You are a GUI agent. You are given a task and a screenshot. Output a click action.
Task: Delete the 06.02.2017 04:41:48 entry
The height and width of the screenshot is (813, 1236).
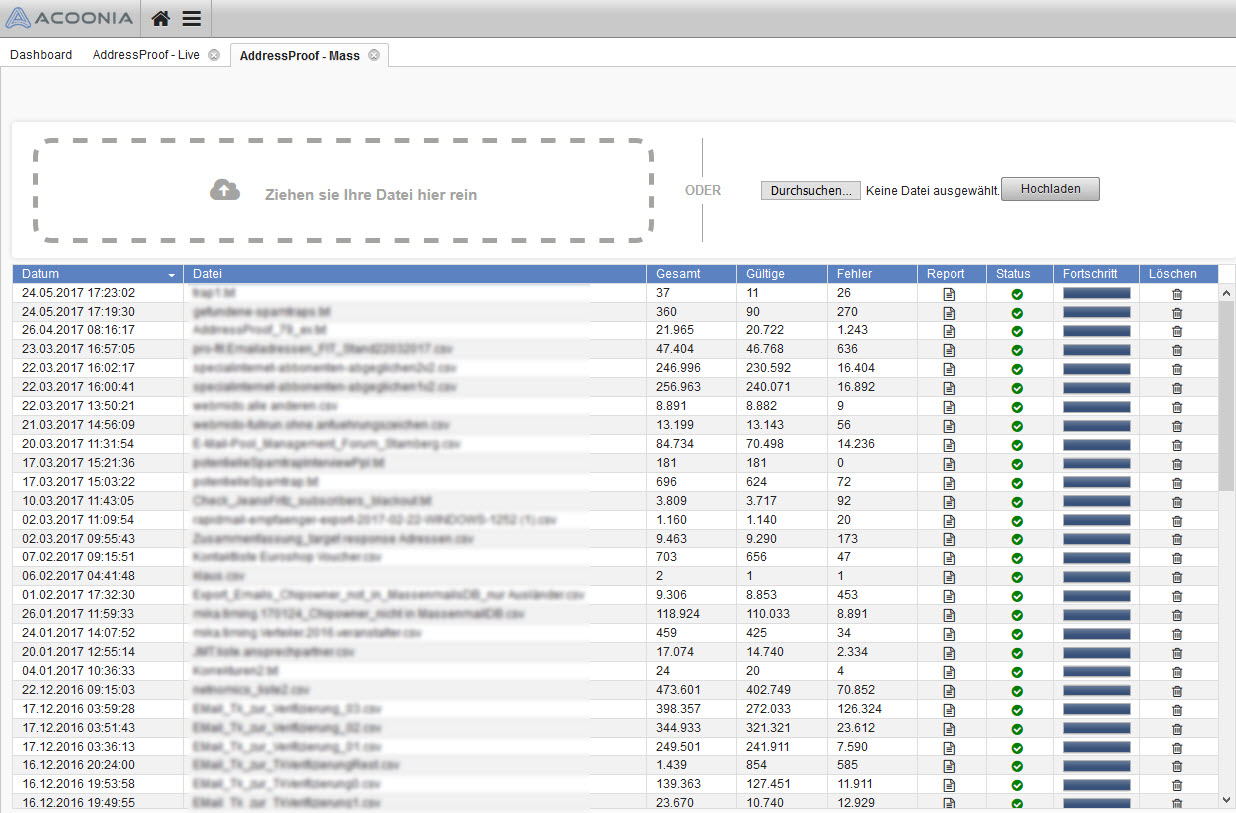(x=1177, y=577)
